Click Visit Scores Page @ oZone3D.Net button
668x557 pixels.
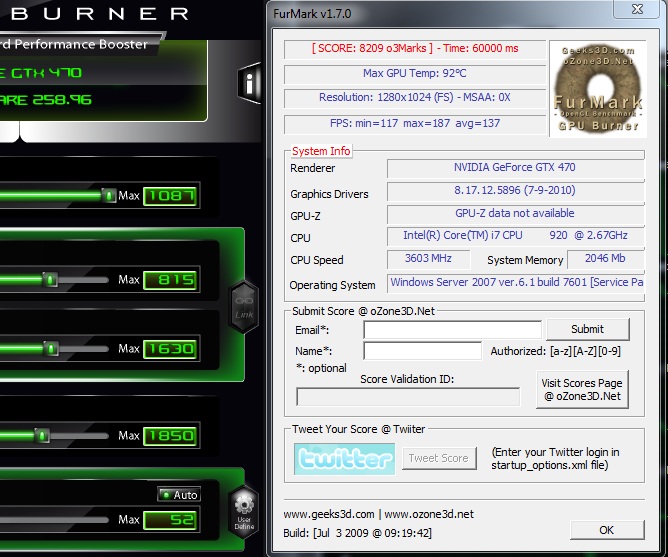point(582,390)
